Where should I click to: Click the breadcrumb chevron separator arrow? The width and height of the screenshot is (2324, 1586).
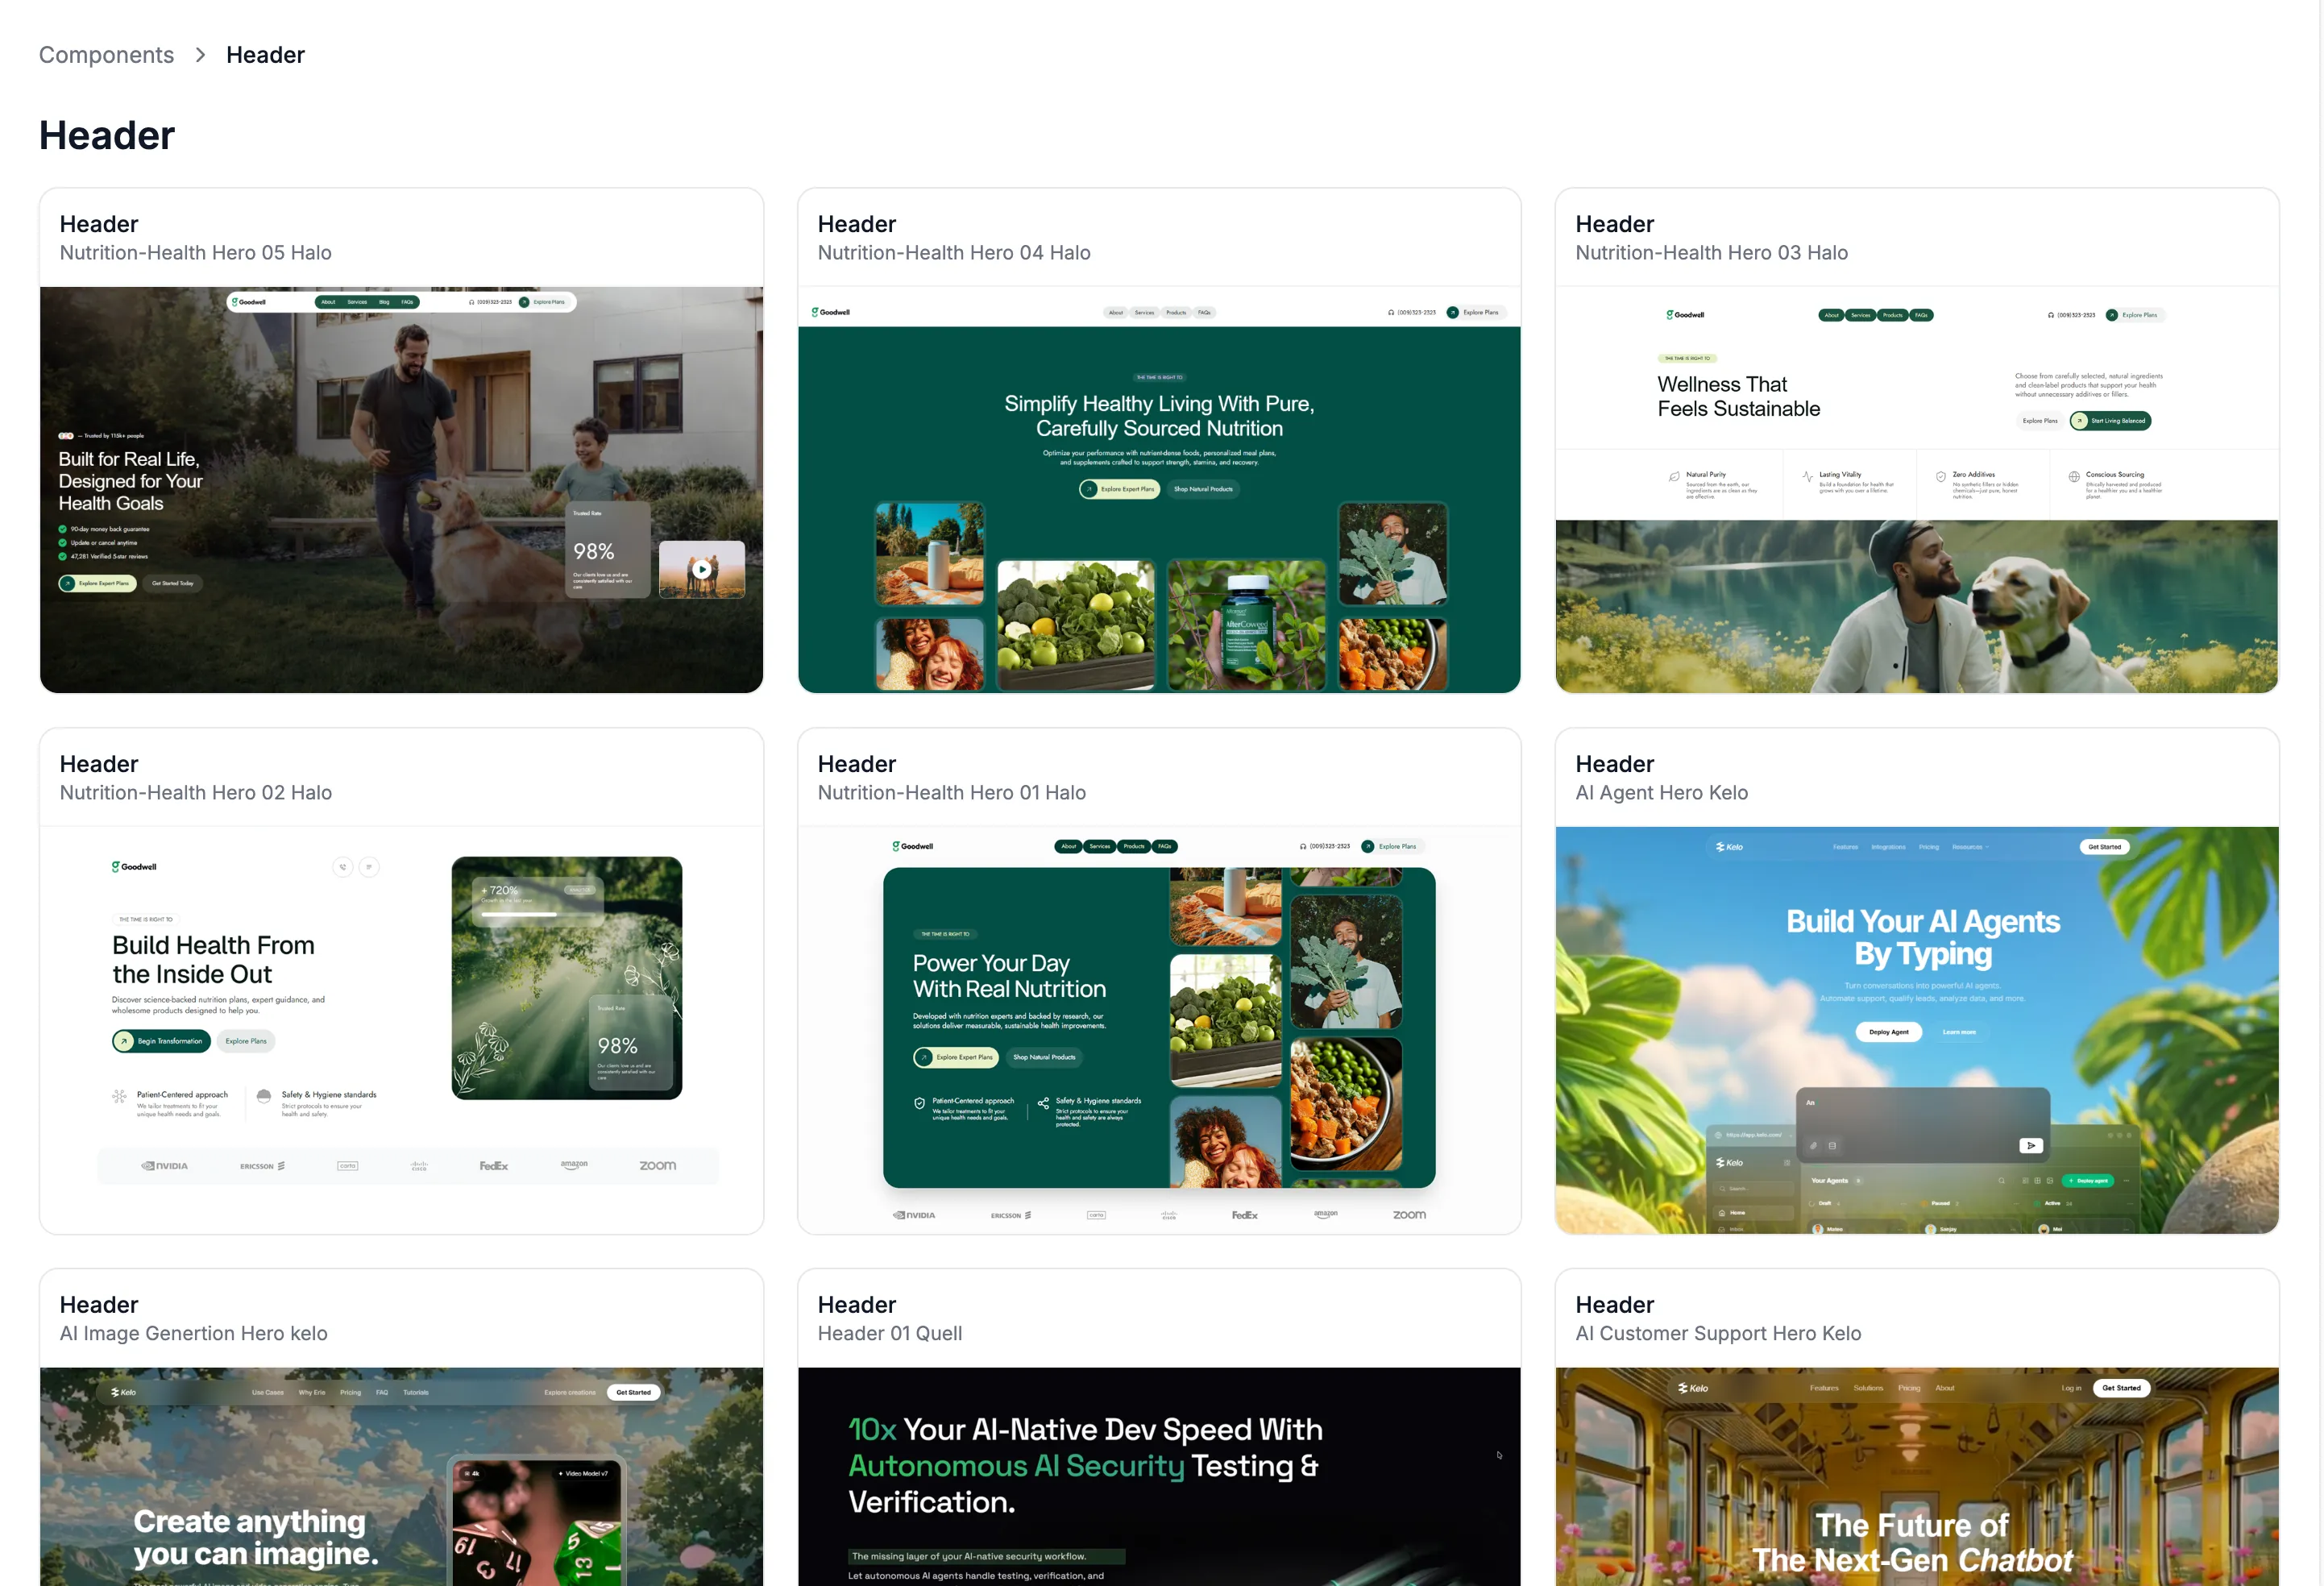[x=200, y=55]
